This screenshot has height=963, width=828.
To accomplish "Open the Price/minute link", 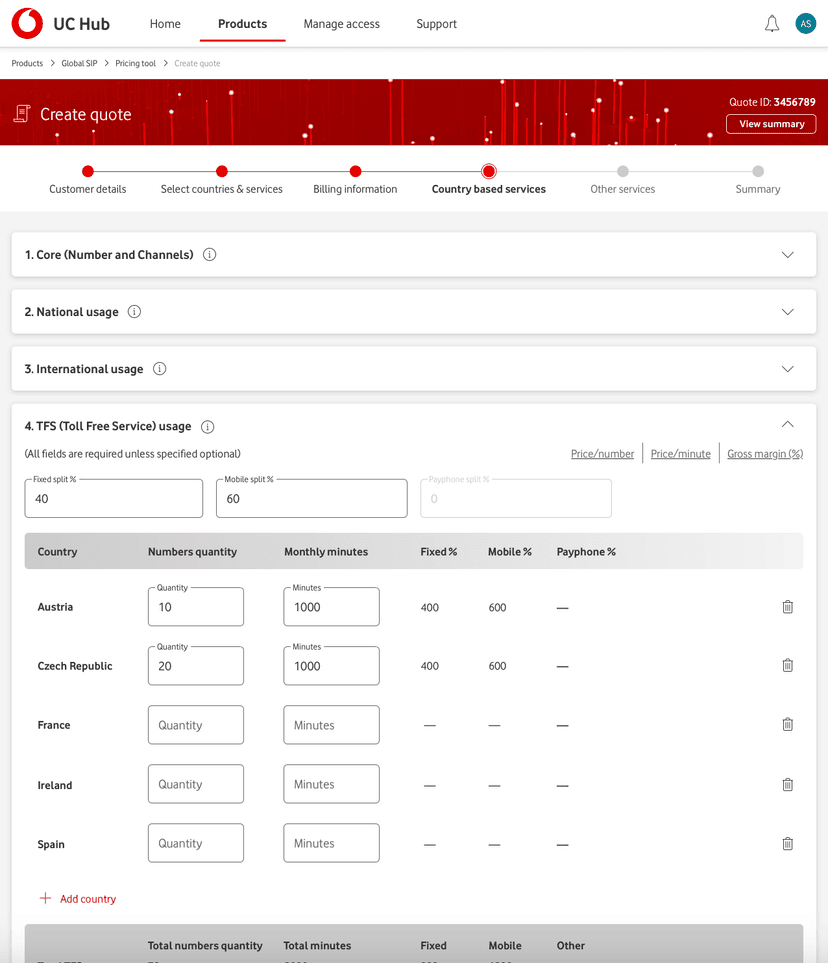I will pyautogui.click(x=680, y=454).
